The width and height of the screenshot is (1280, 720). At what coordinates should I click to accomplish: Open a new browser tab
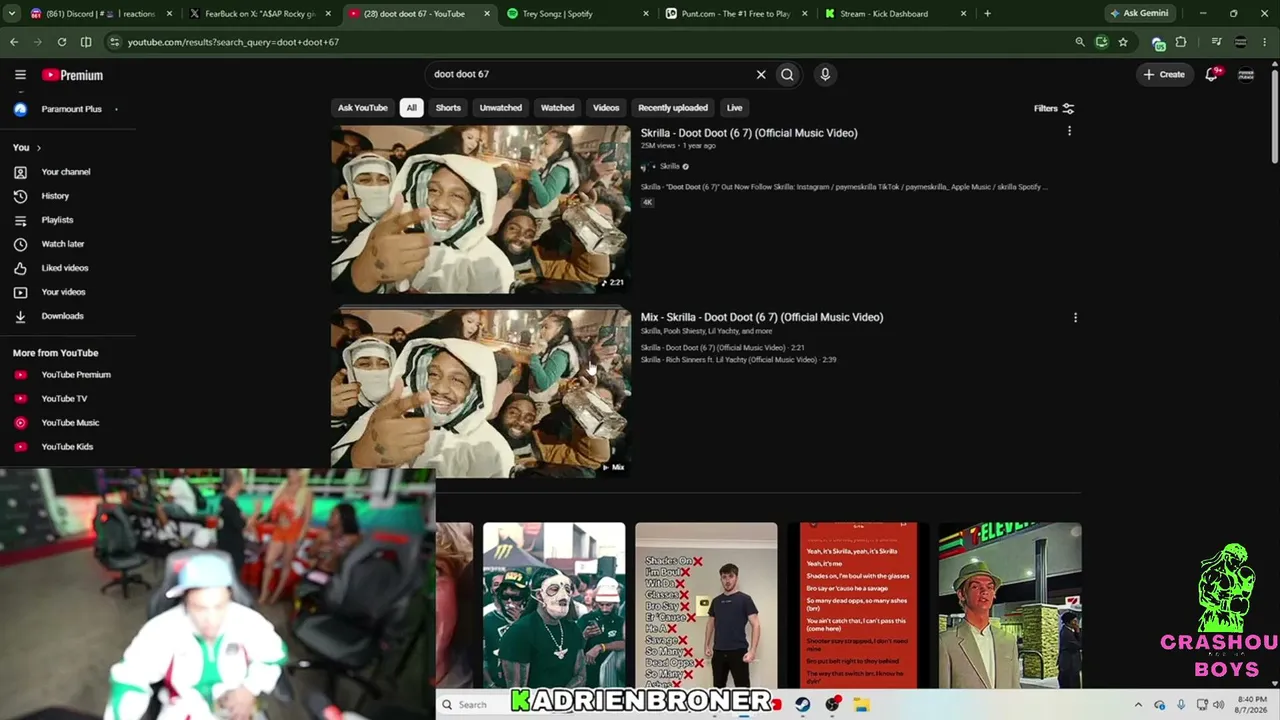tap(987, 14)
